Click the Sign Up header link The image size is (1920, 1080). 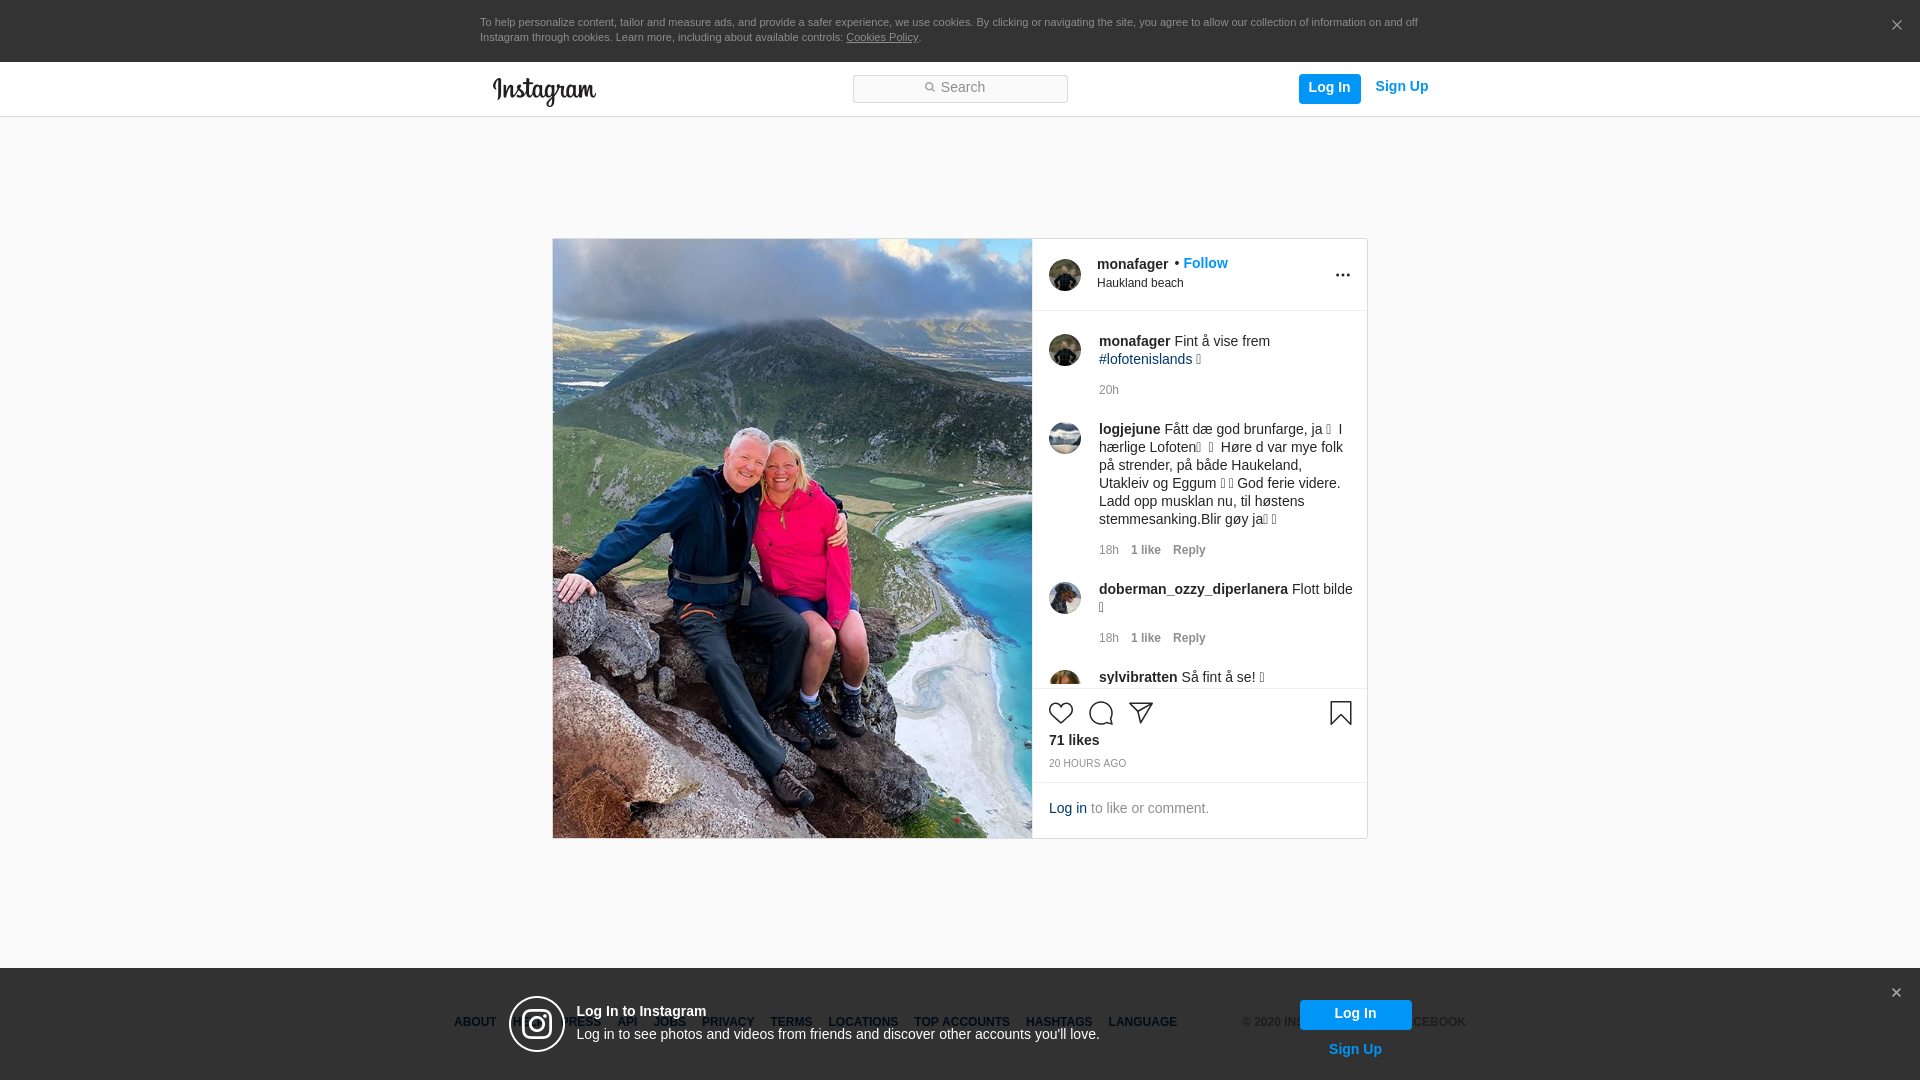click(1401, 86)
